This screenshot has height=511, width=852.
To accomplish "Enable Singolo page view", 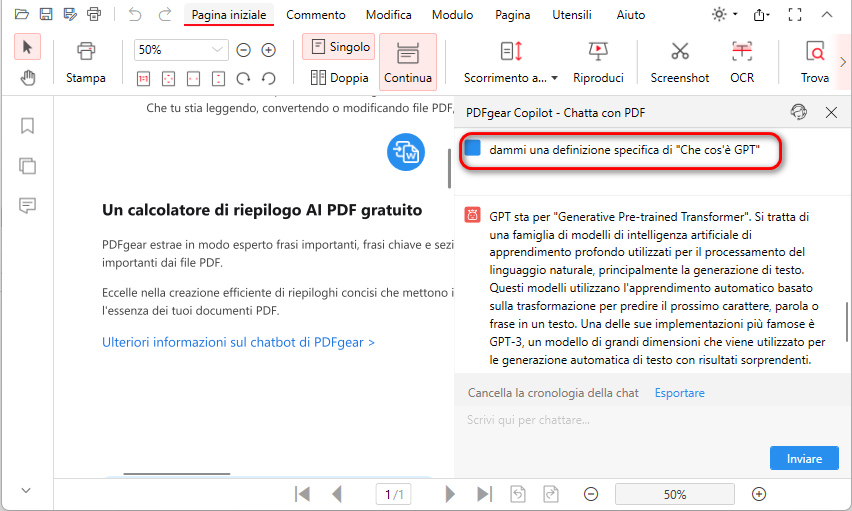I will [x=339, y=47].
